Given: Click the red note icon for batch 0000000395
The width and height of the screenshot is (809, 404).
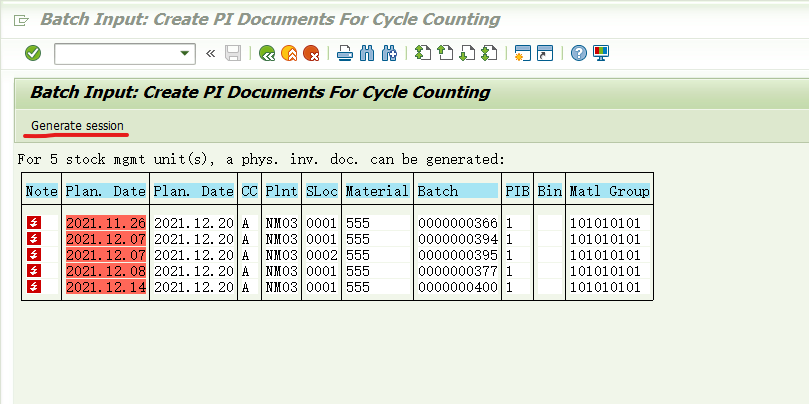Looking at the screenshot, I should tap(34, 255).
